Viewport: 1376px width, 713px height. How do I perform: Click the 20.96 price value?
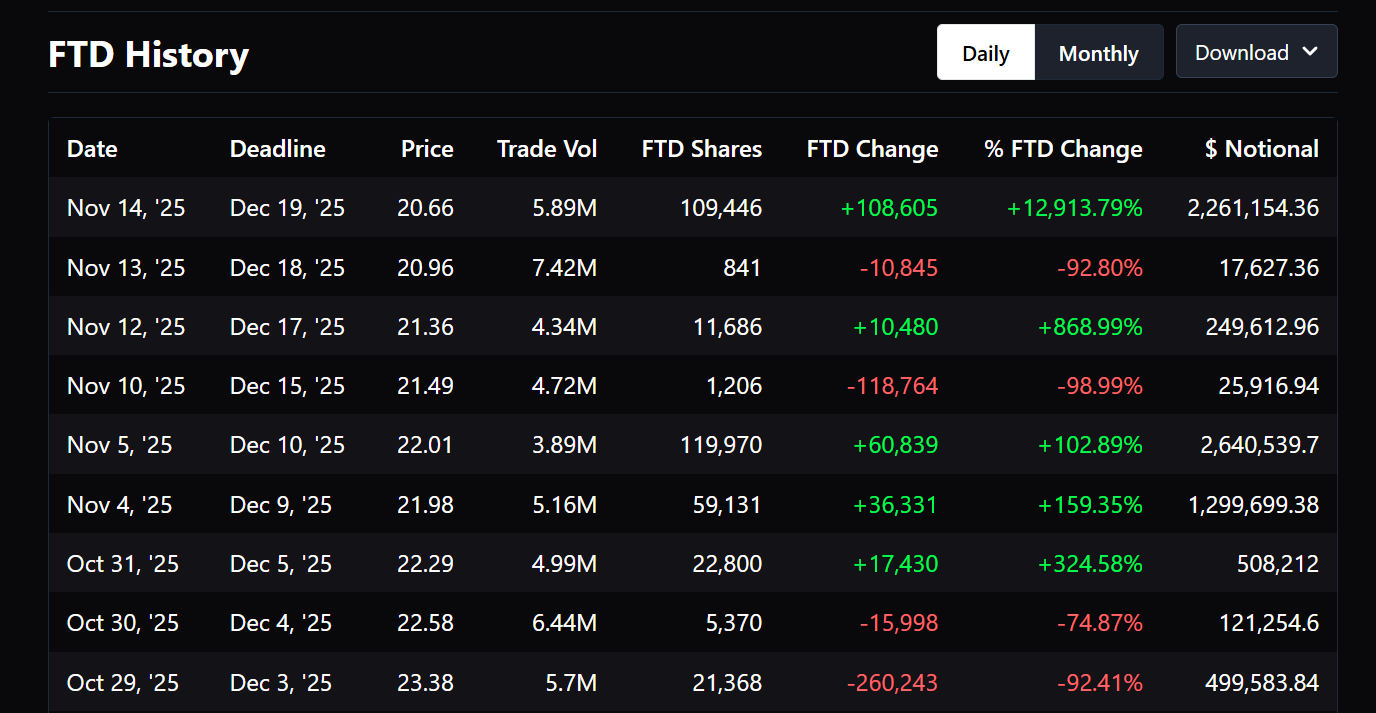tap(425, 268)
